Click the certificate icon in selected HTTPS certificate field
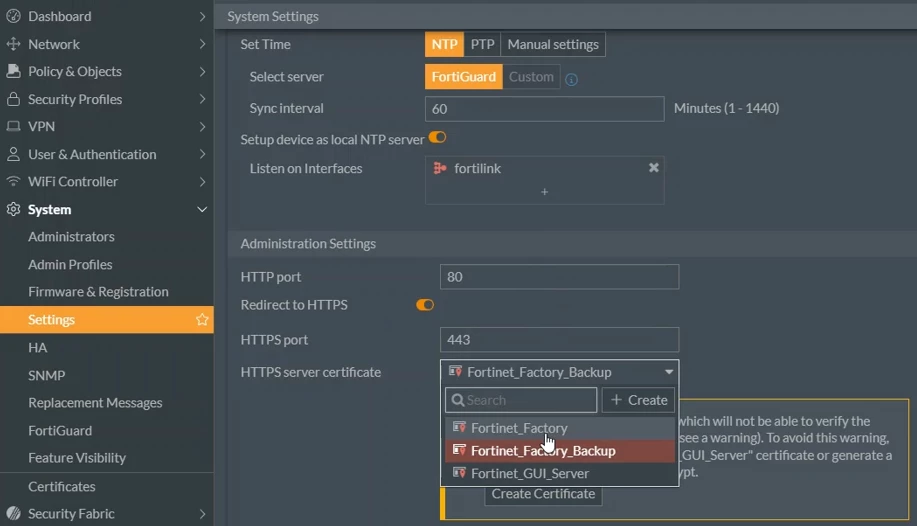The height and width of the screenshot is (526, 917). coord(455,372)
